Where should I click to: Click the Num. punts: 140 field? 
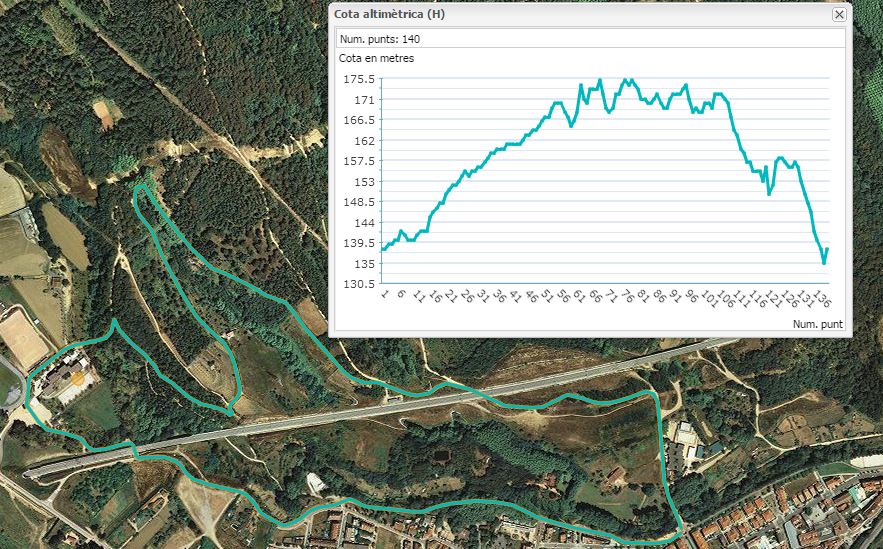coord(380,39)
